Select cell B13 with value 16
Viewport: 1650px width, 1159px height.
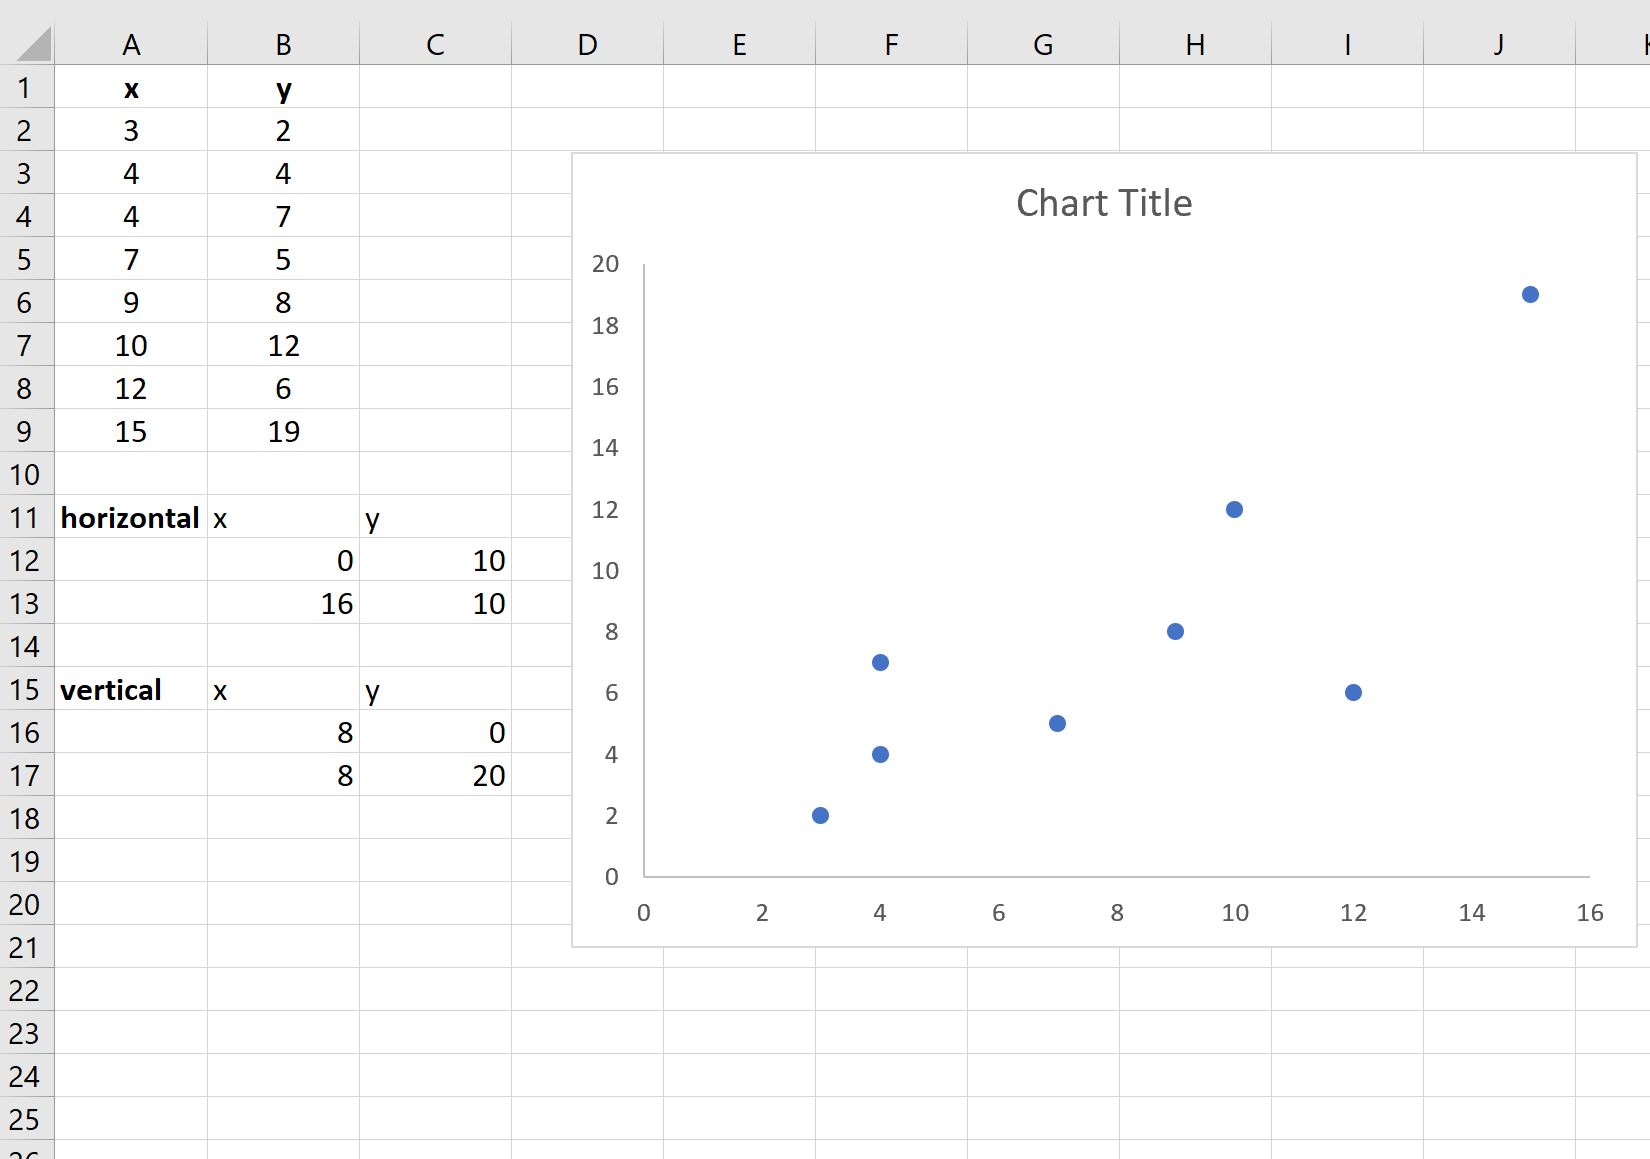283,603
